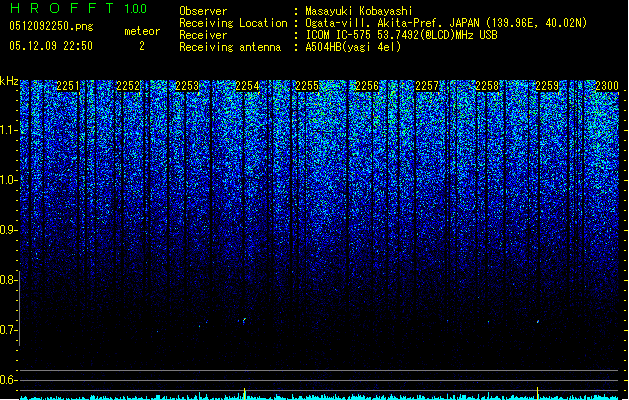This screenshot has height=400, width=629.
Task: Click the 2255 time marker
Action: pyautogui.click(x=307, y=86)
